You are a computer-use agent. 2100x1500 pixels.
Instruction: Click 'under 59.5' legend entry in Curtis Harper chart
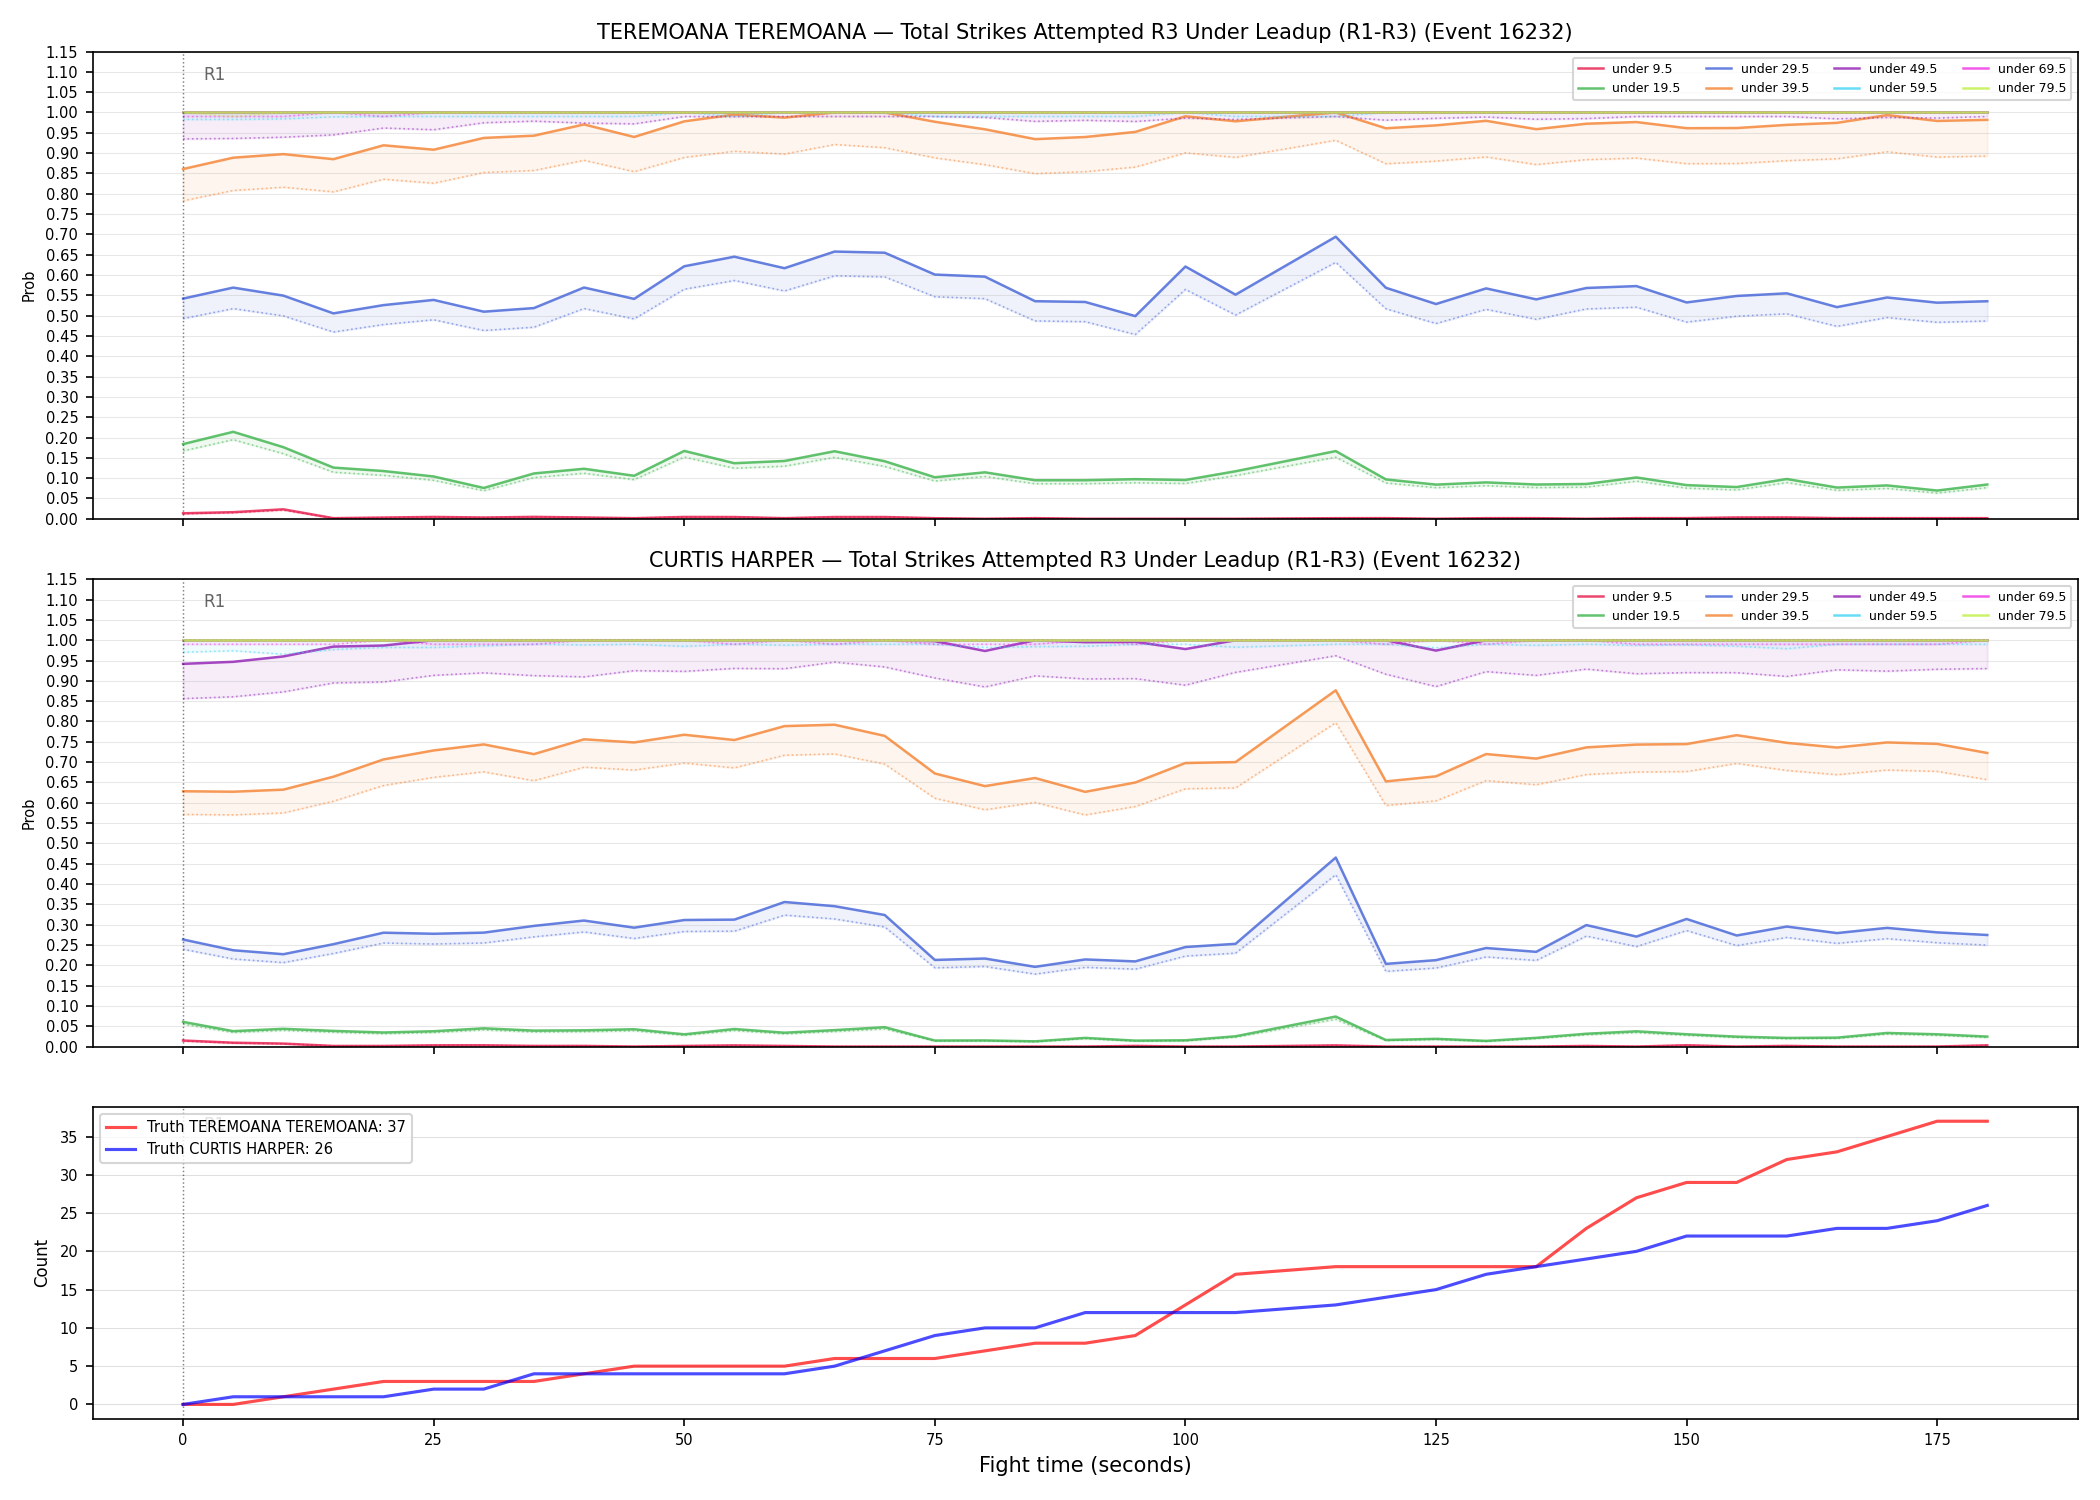click(x=1886, y=616)
